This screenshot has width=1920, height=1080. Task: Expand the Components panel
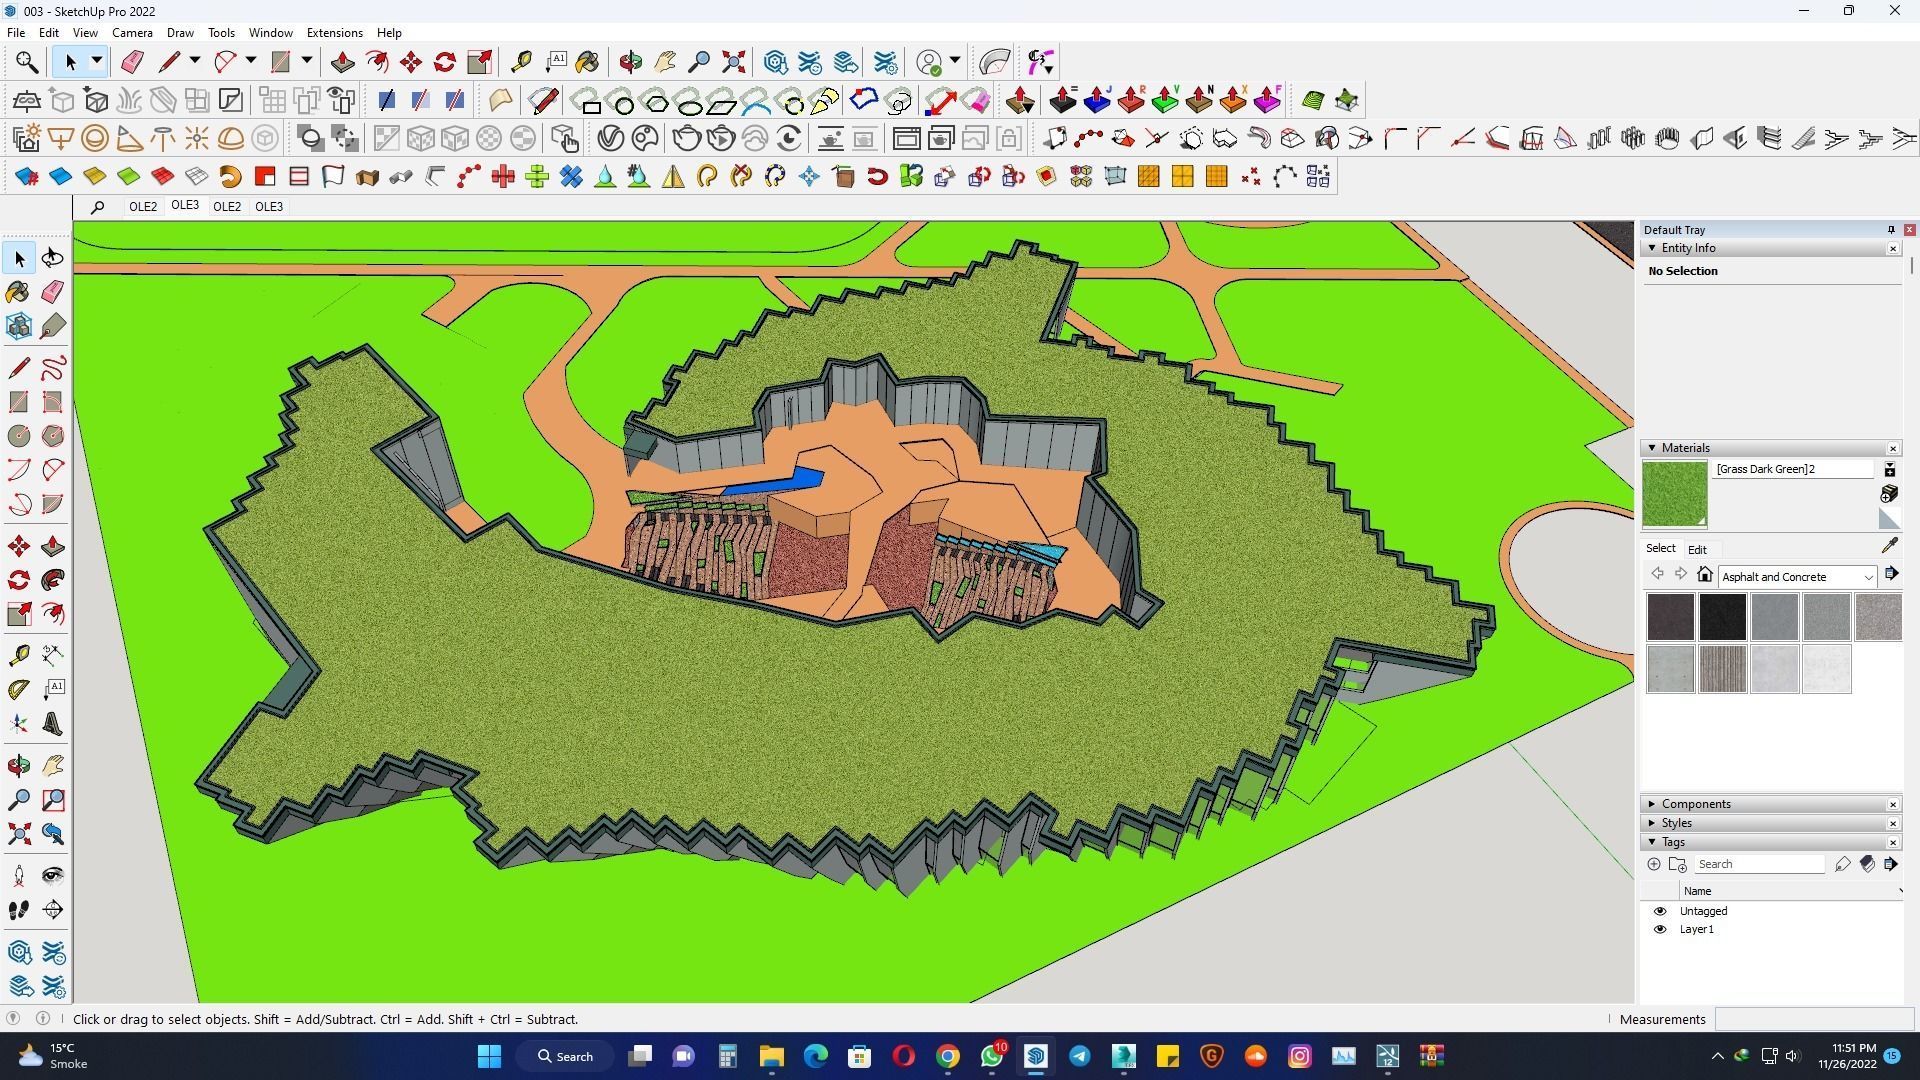1696,804
